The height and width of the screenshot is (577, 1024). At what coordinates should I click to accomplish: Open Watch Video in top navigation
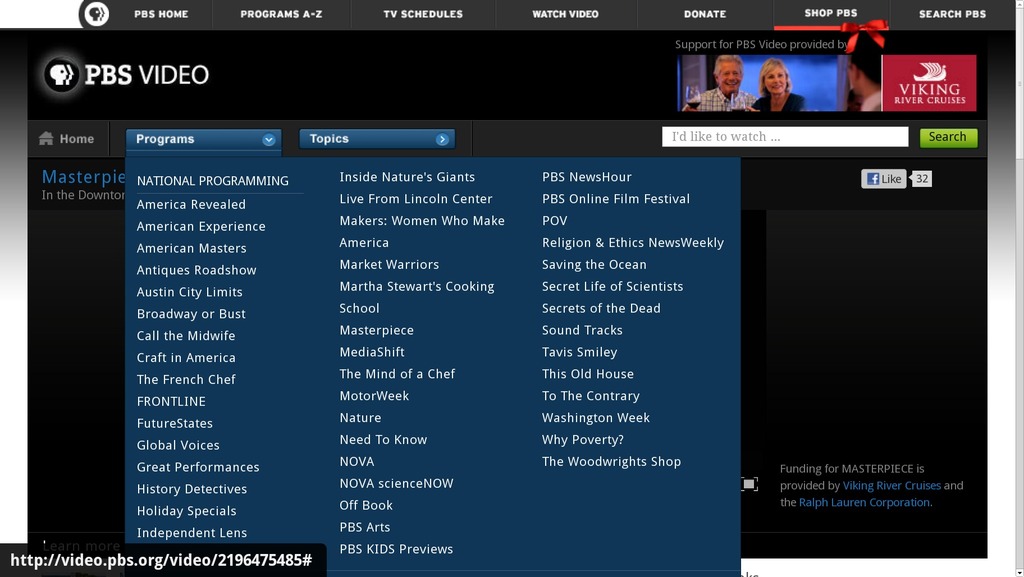tap(566, 14)
